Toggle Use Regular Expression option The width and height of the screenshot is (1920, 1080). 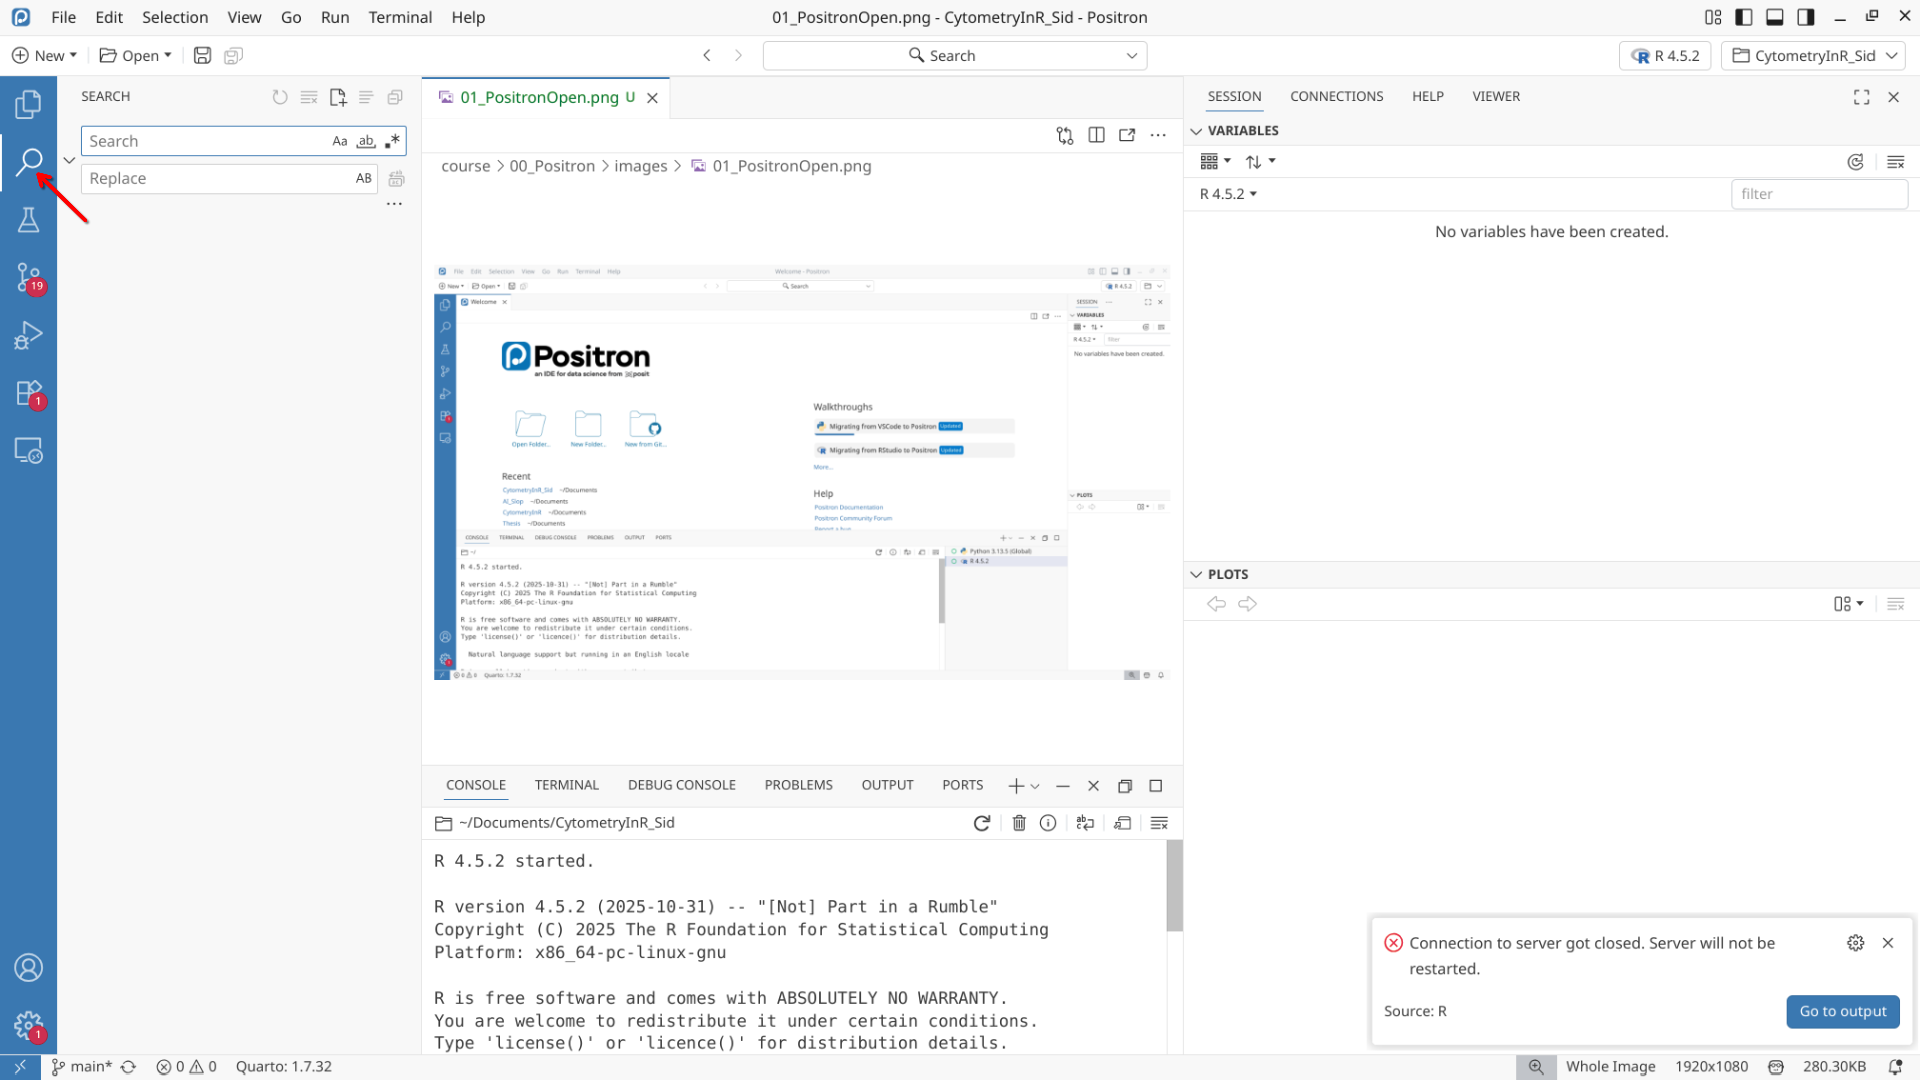click(x=392, y=141)
